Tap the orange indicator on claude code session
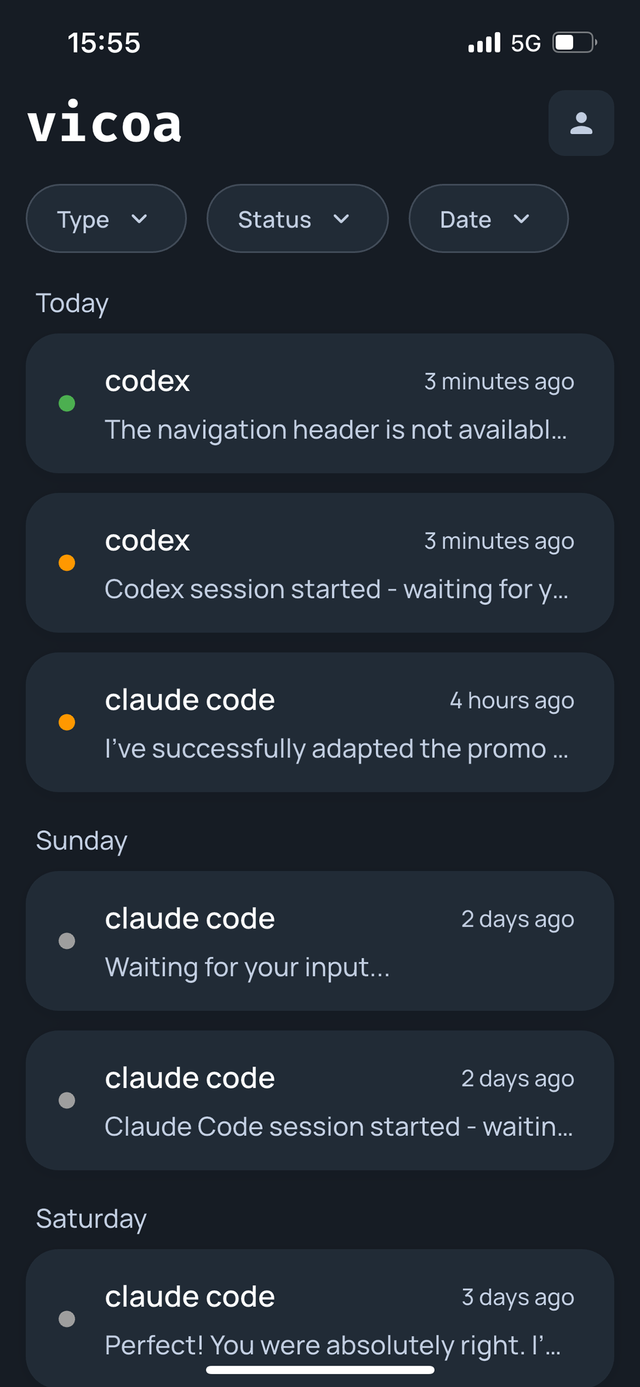The height and width of the screenshot is (1387, 640). (66, 721)
